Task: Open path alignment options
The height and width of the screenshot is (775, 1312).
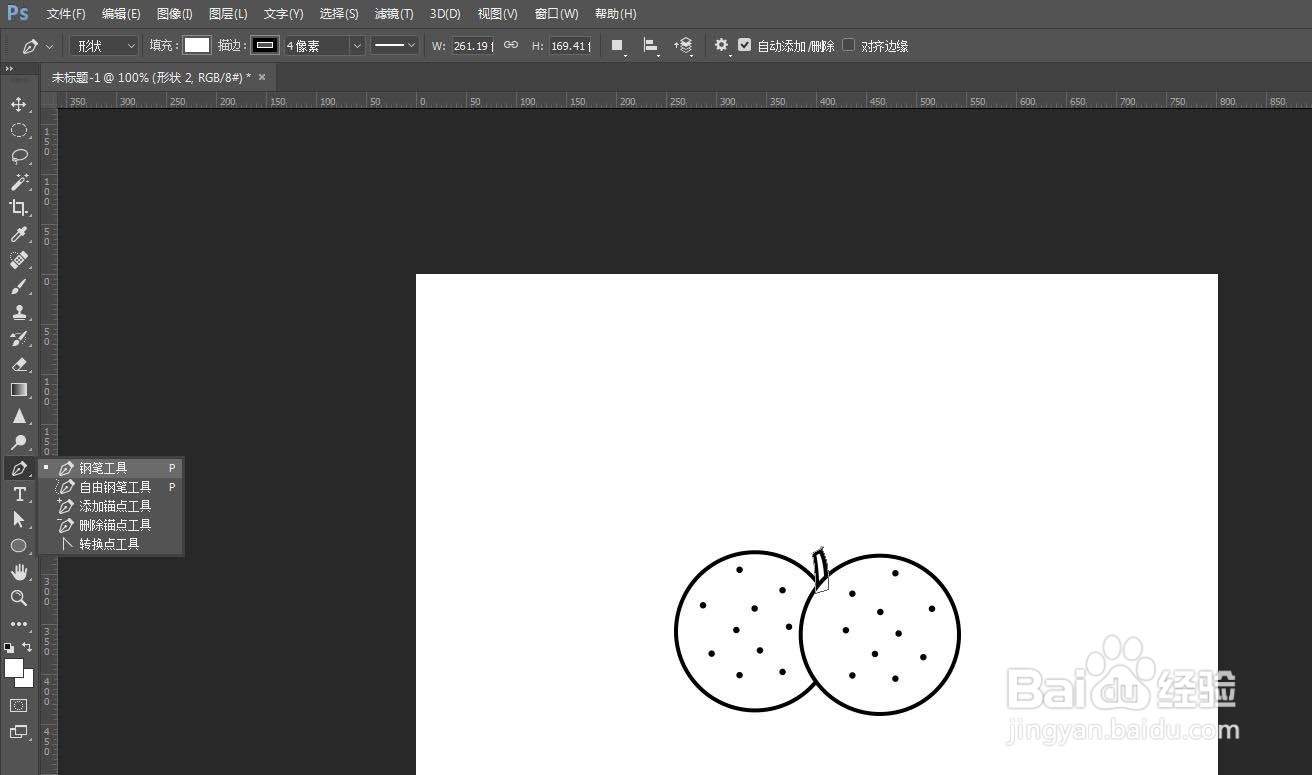Action: pos(651,46)
